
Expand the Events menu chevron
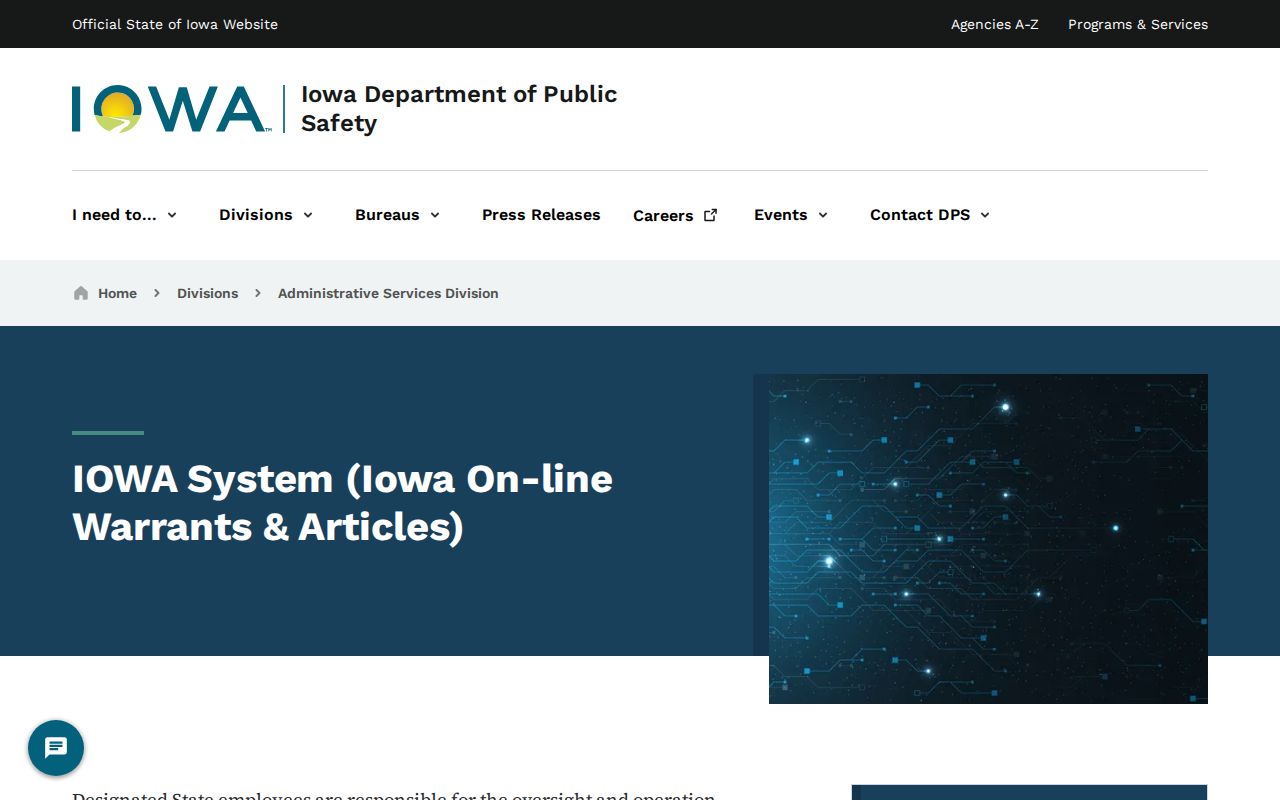tap(823, 215)
